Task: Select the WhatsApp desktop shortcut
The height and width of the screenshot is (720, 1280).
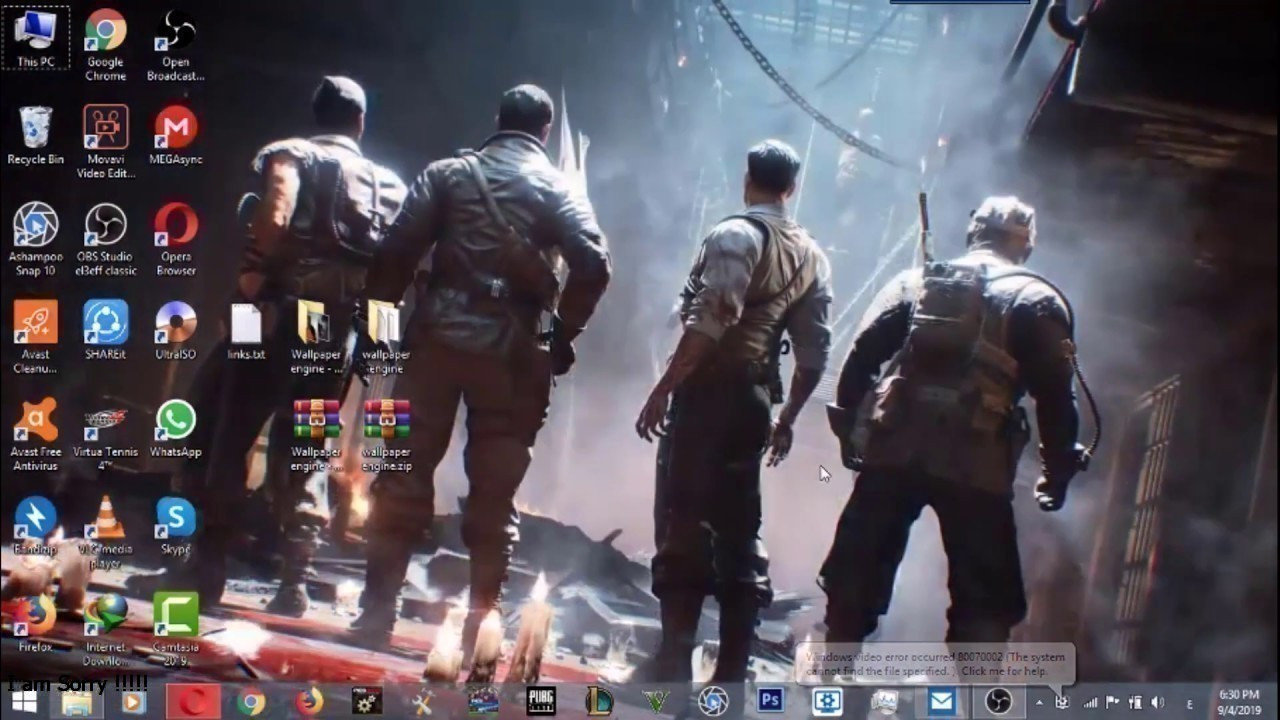Action: pyautogui.click(x=175, y=428)
